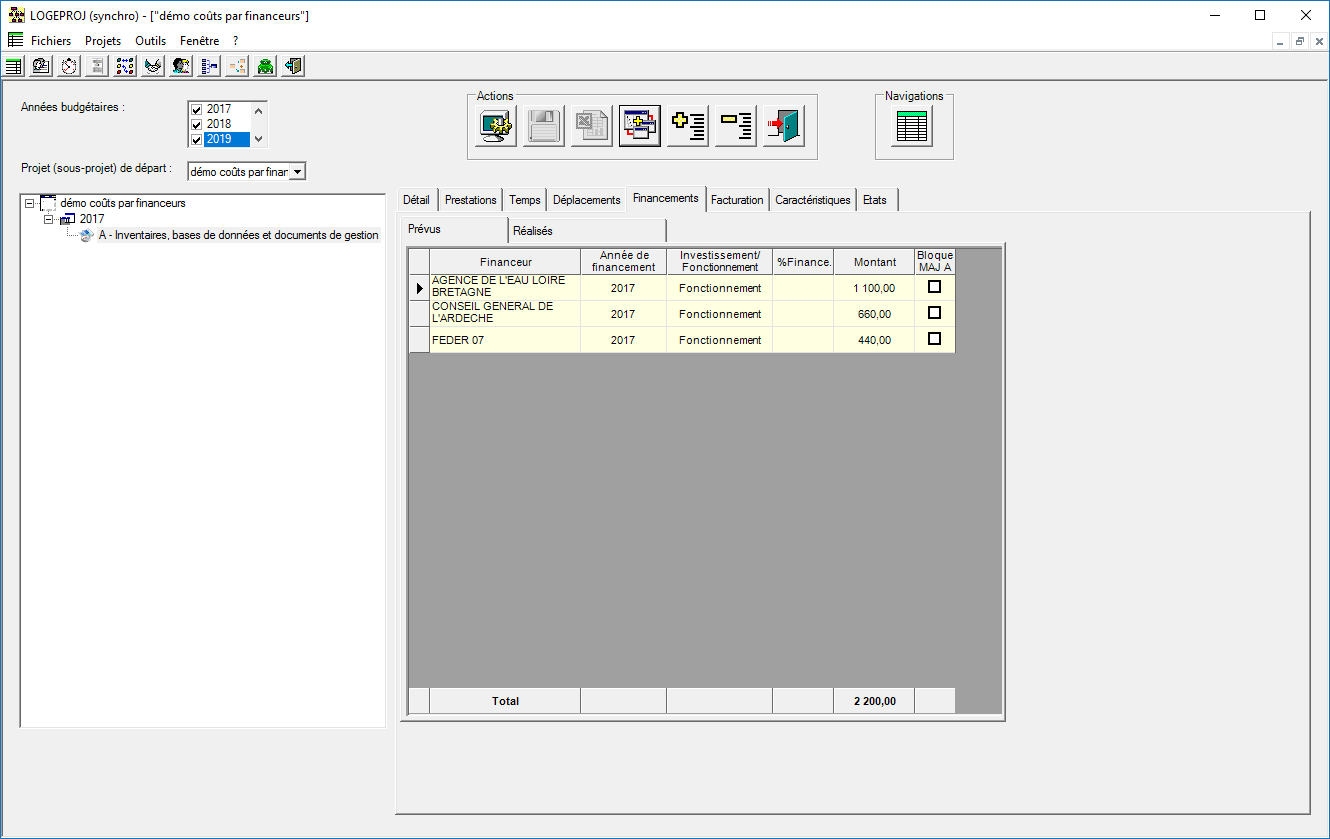This screenshot has height=839, width=1330.
Task: Collapse the démo coûts par financeurs tree node
Action: [30, 204]
